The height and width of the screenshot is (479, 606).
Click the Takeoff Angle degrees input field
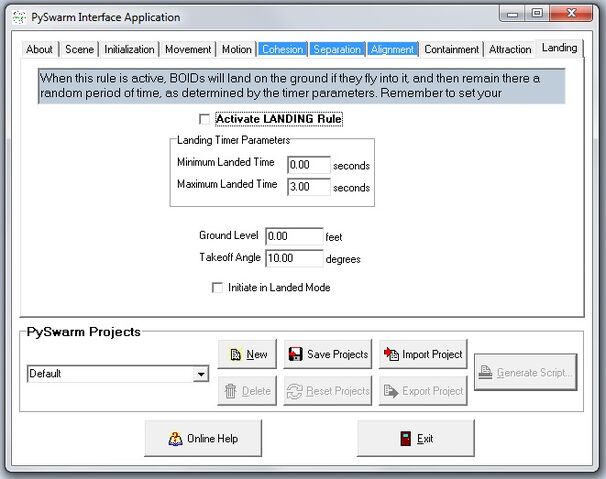click(294, 258)
